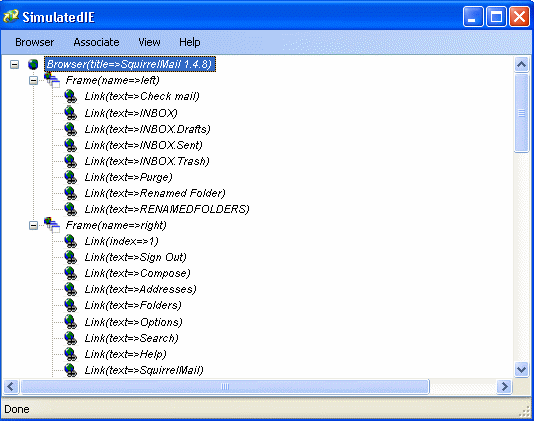The image size is (534, 421).
Task: Click the link icon beside INBOX.Trash
Action: (x=70, y=161)
